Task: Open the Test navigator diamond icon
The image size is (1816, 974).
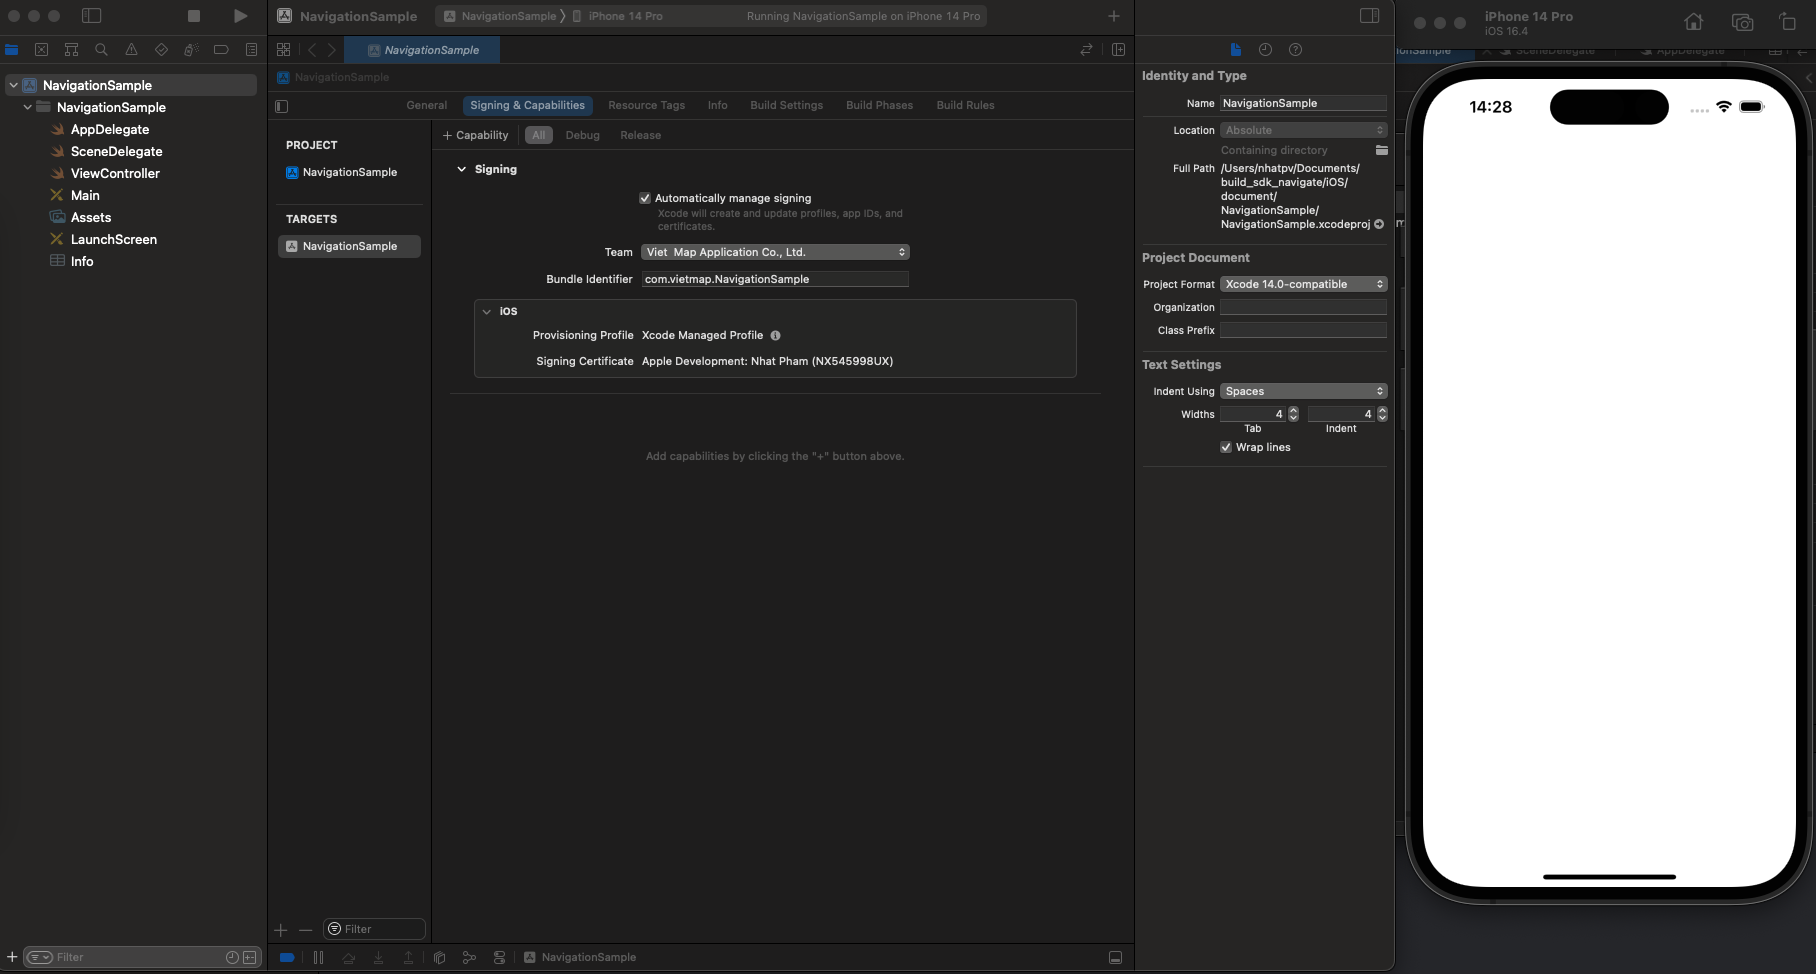Action: click(x=161, y=49)
